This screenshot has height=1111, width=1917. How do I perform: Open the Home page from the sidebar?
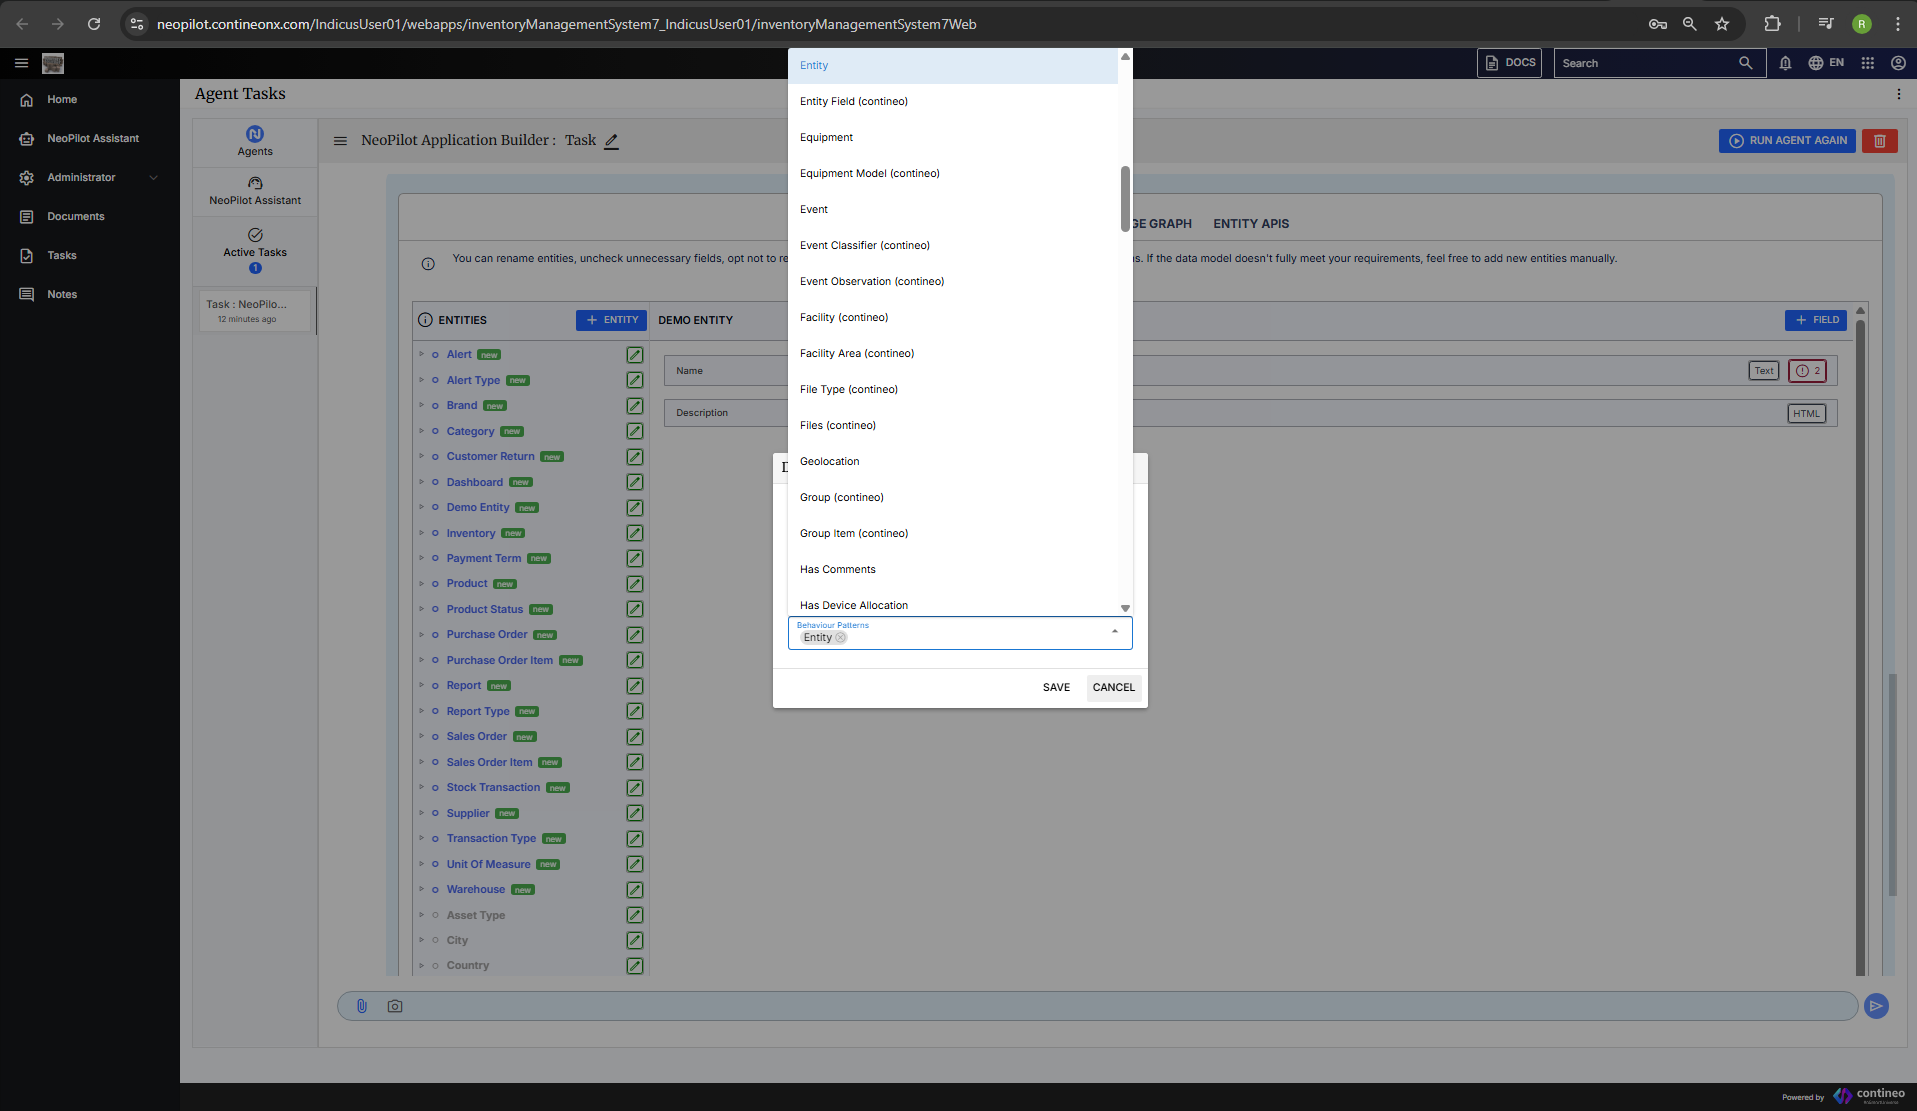coord(62,99)
